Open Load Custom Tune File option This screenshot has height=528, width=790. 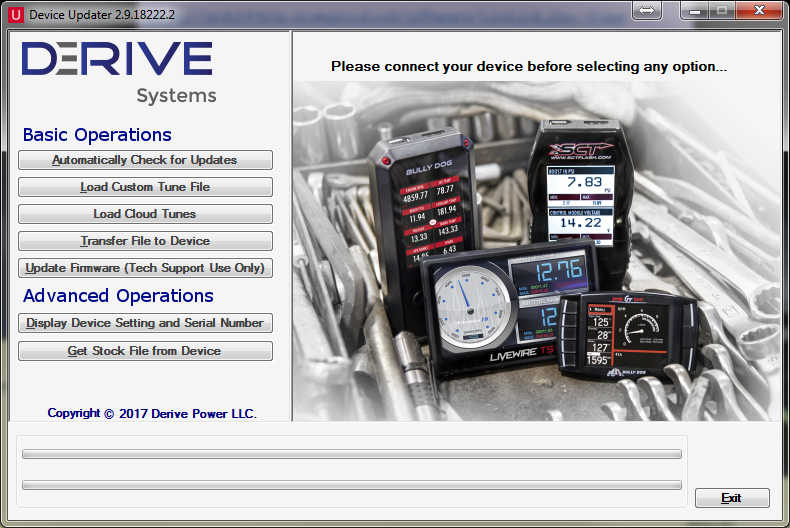(x=145, y=187)
